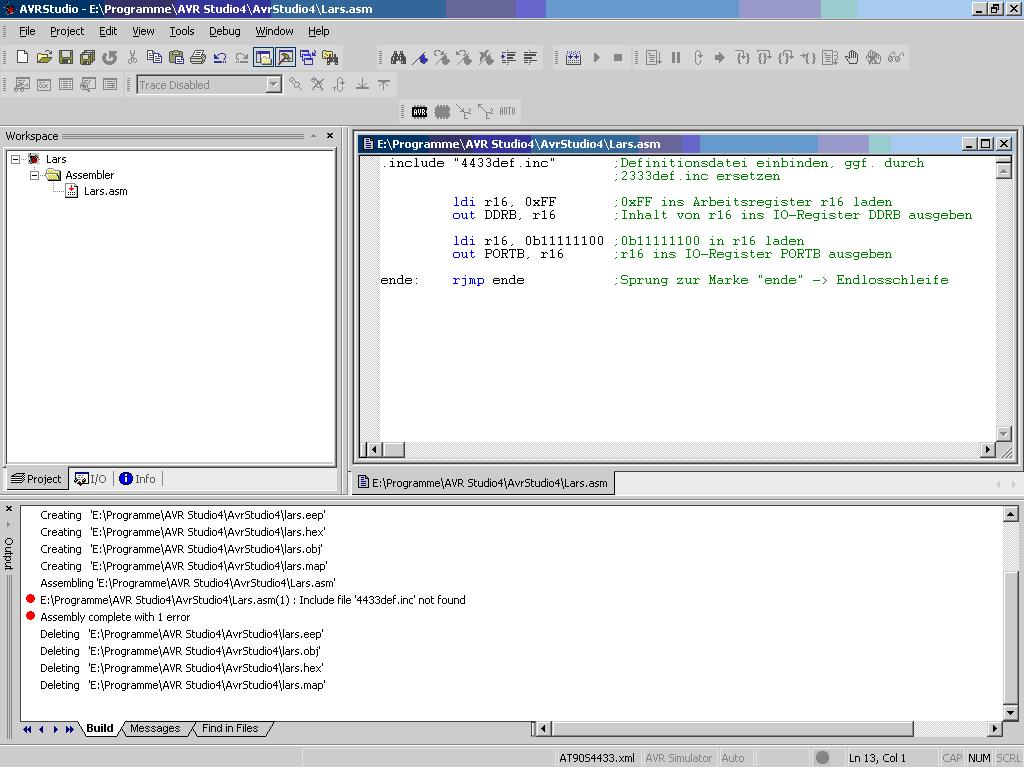Click AT90S4433.xml in the status bar
1024x768 pixels.
click(597, 758)
